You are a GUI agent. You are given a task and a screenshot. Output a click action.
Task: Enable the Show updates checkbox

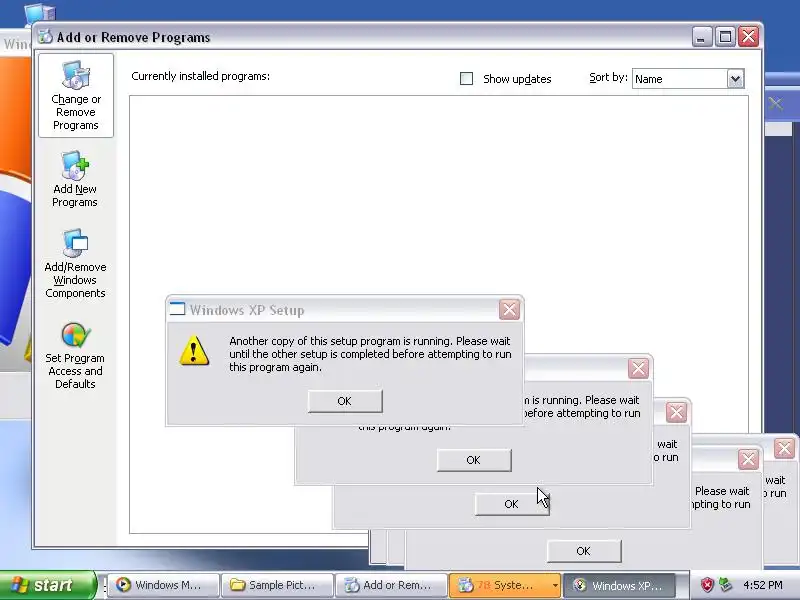(x=466, y=79)
